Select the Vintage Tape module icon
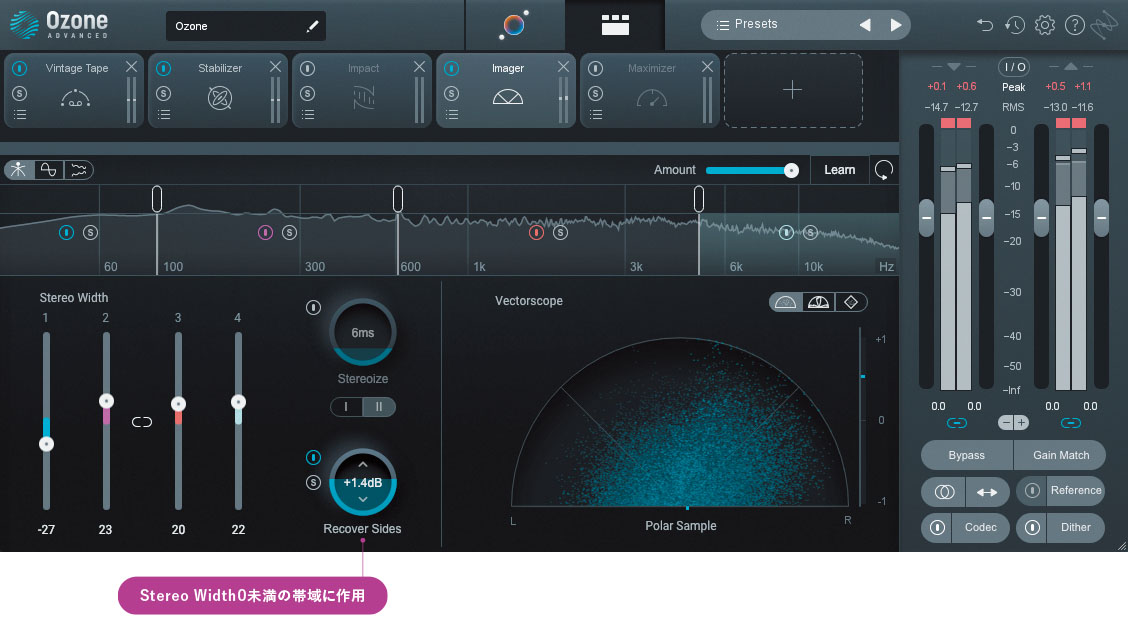This screenshot has height=620, width=1128. 76,98
